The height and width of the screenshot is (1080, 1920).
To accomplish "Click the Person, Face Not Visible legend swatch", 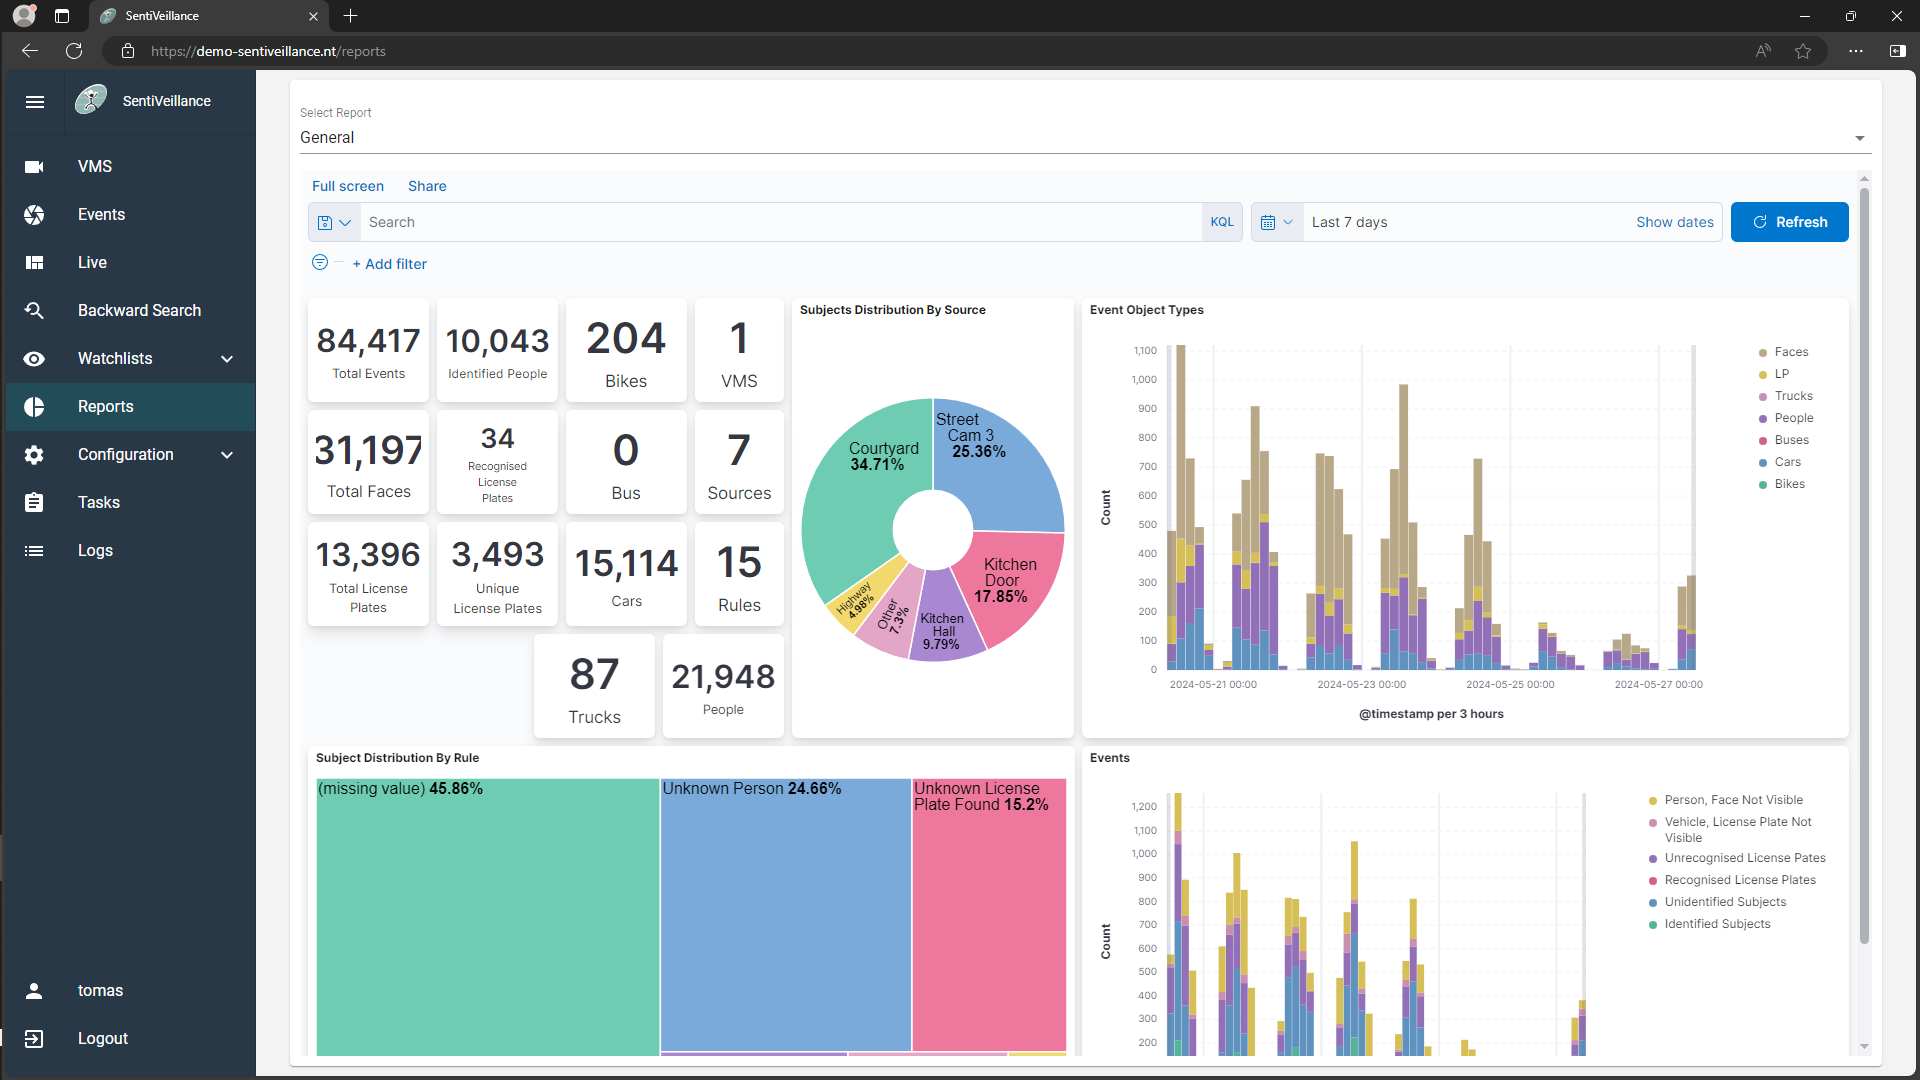I will coord(1653,801).
